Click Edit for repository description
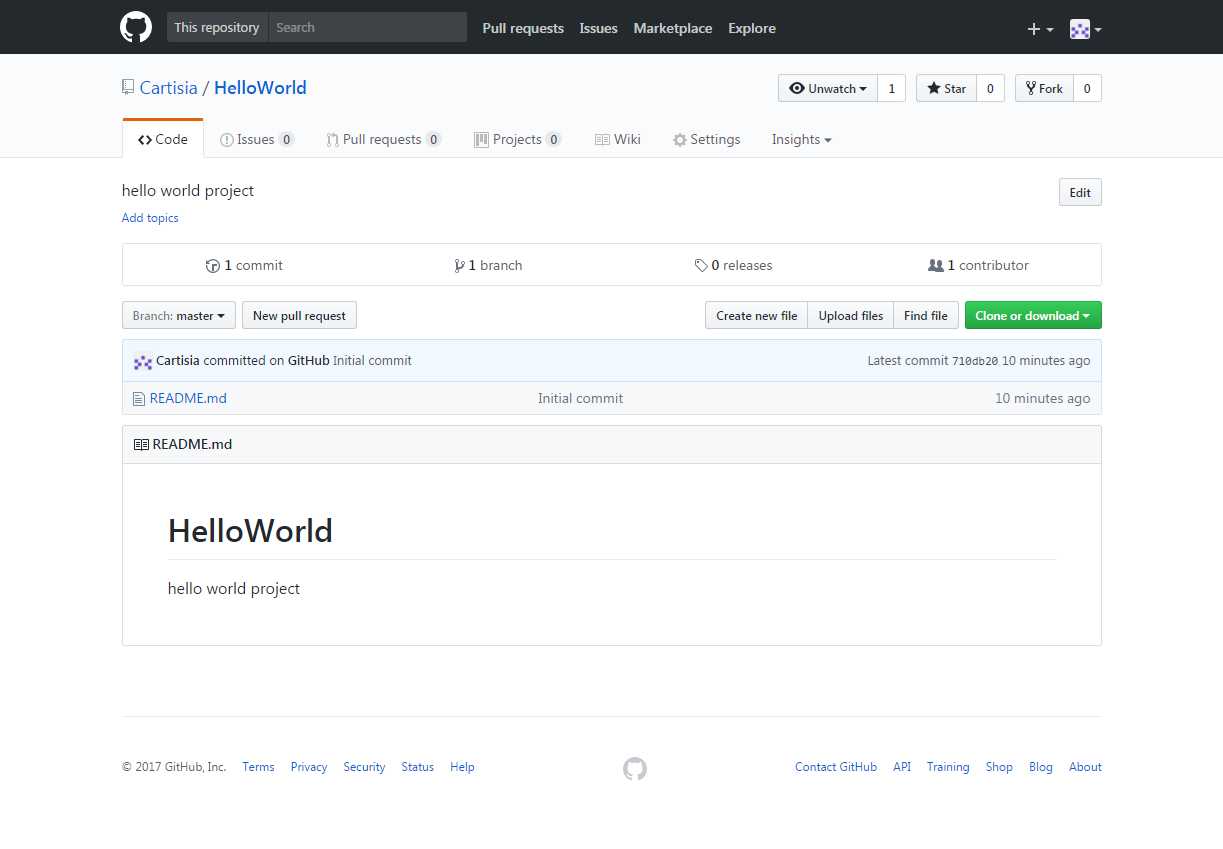The height and width of the screenshot is (849, 1223). pyautogui.click(x=1080, y=192)
